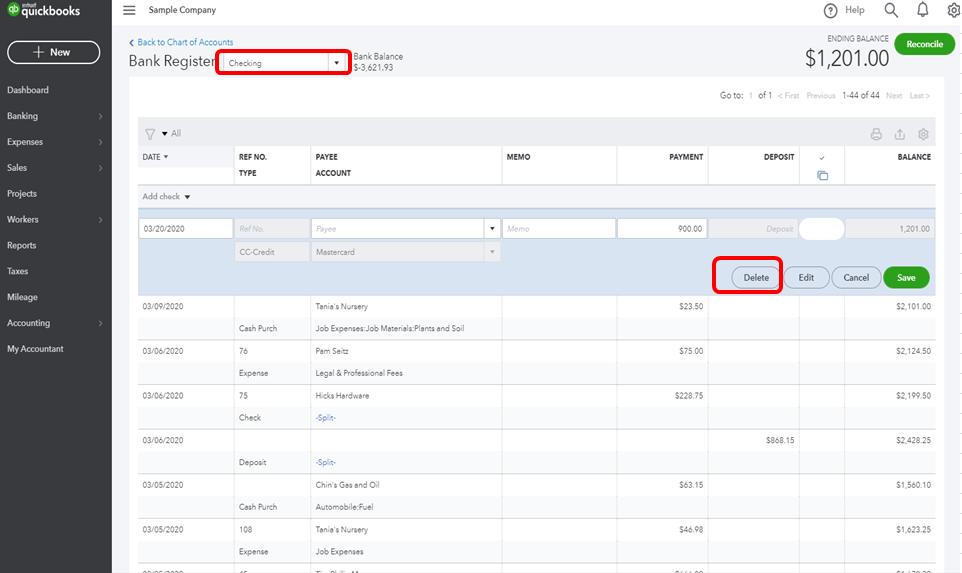Click Back to Chart of Accounts link

pos(185,42)
